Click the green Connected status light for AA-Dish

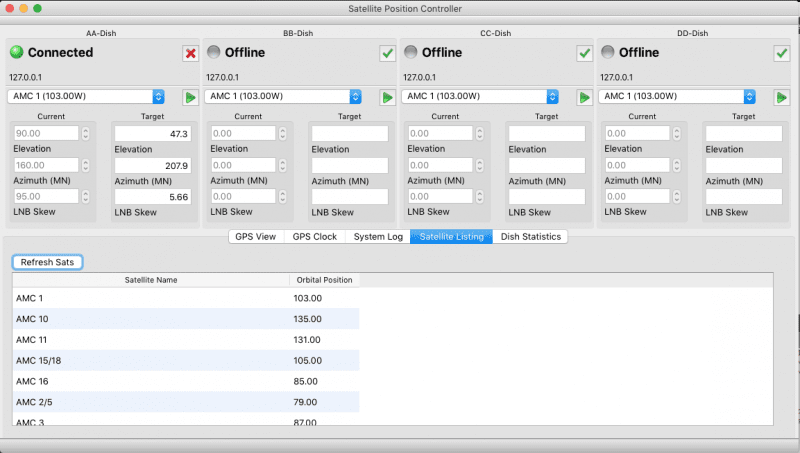[17, 52]
